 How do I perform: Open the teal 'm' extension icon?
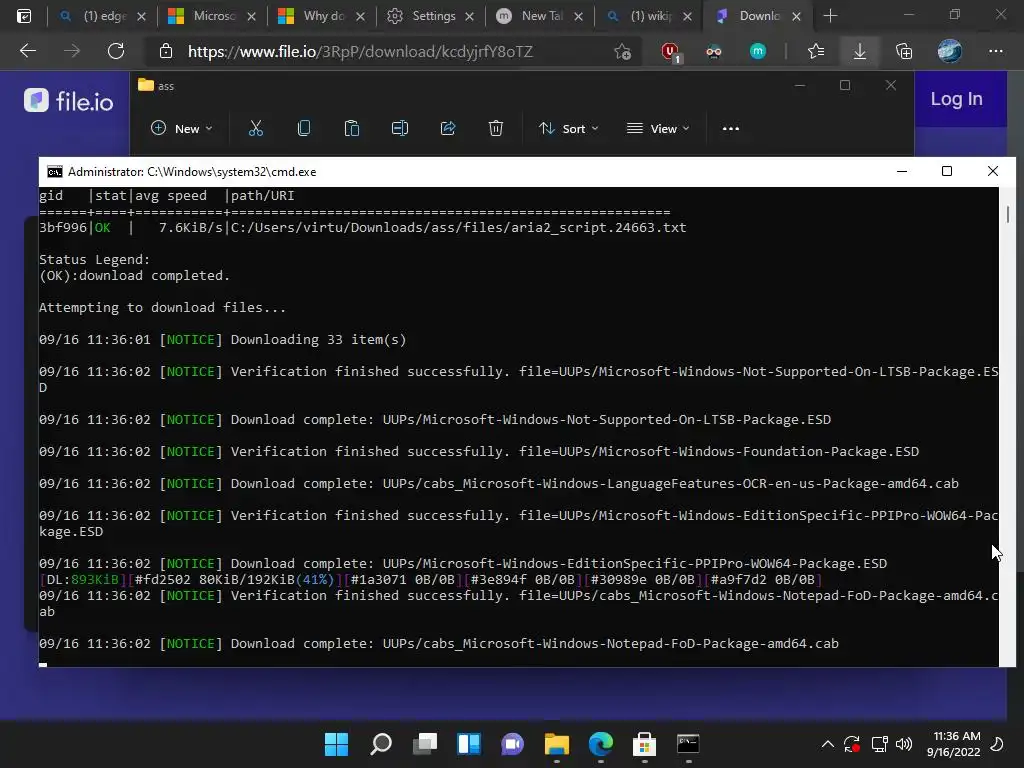point(758,51)
